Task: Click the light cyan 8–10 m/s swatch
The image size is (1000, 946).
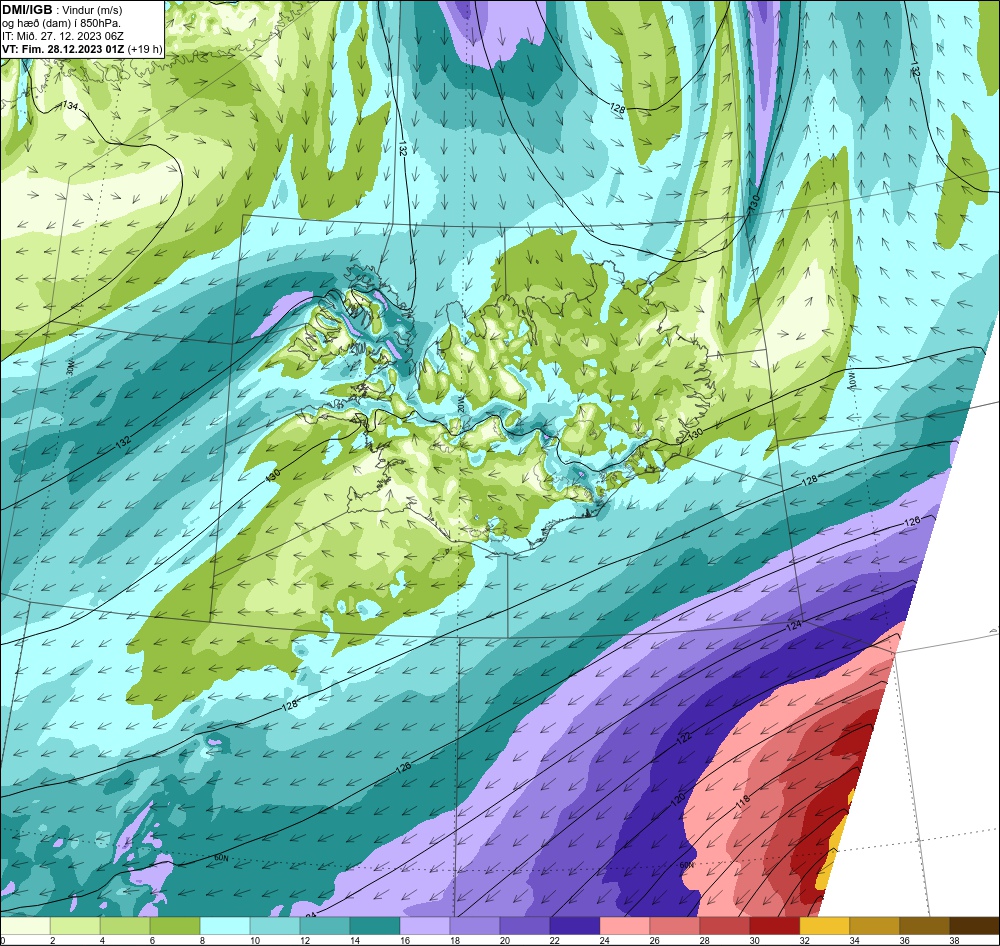Action: 225,926
